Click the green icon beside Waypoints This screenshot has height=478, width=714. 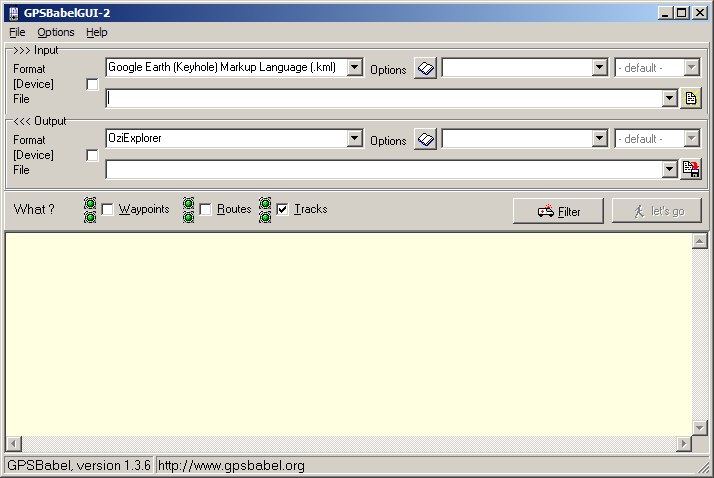coord(90,210)
